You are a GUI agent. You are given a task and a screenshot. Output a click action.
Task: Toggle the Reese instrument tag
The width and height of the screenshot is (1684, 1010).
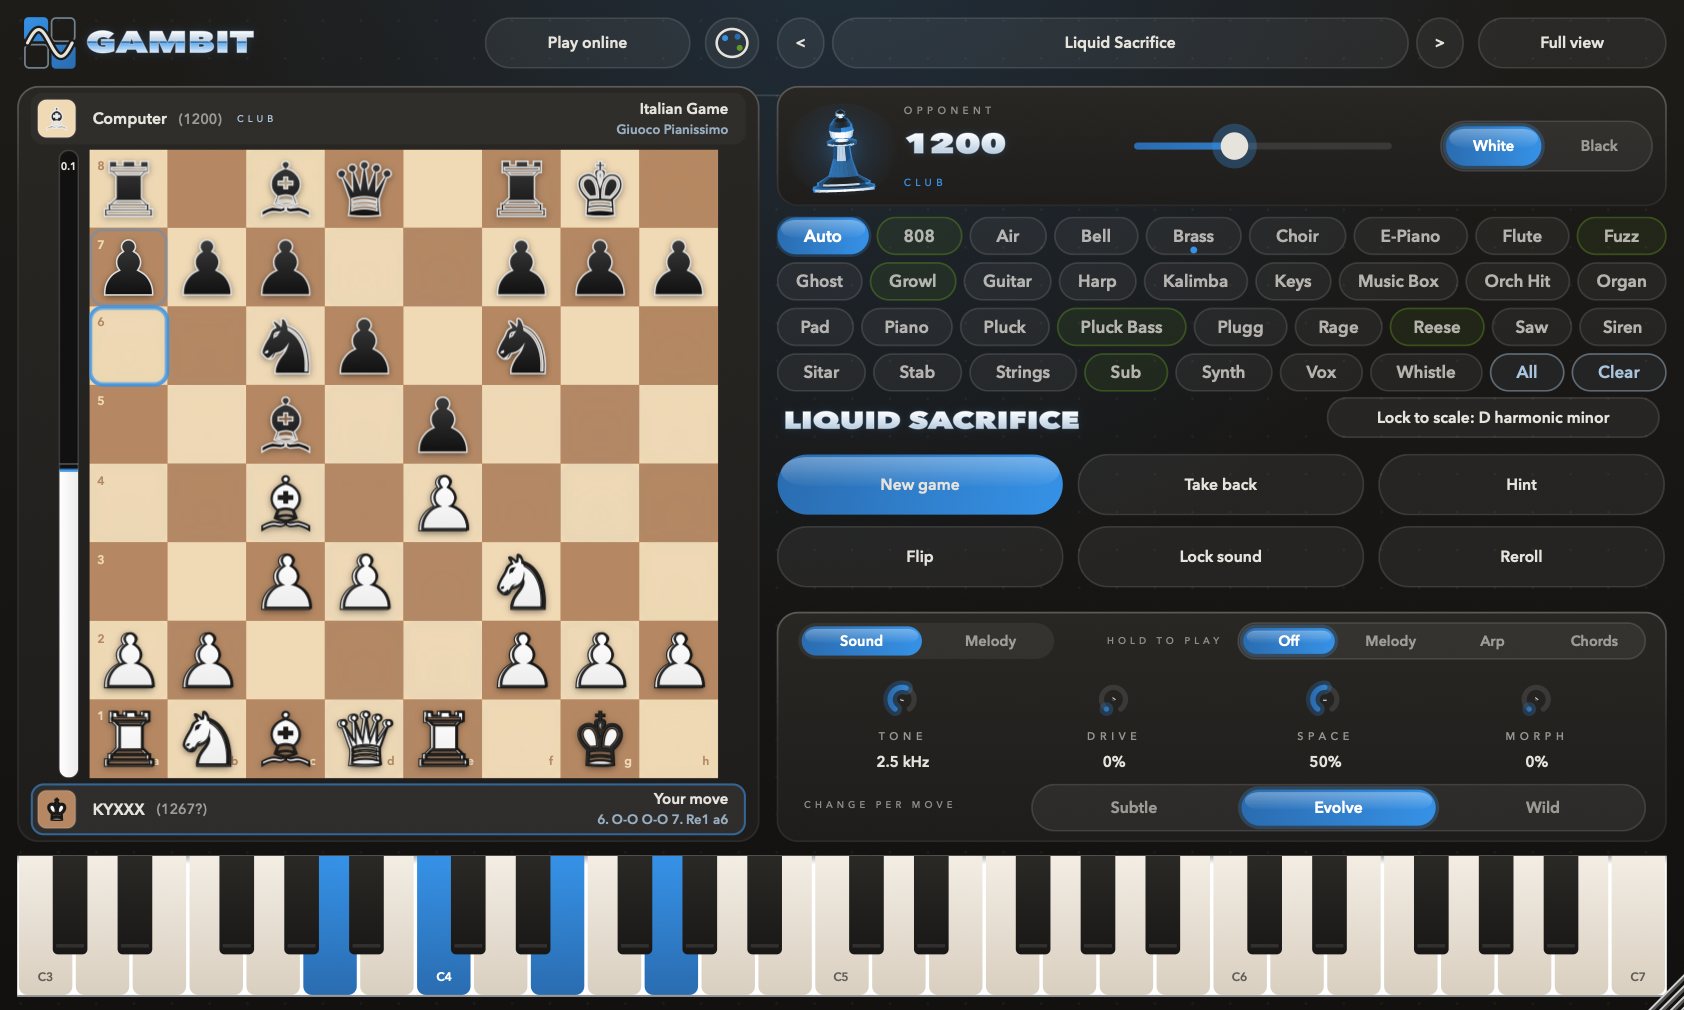point(1436,327)
